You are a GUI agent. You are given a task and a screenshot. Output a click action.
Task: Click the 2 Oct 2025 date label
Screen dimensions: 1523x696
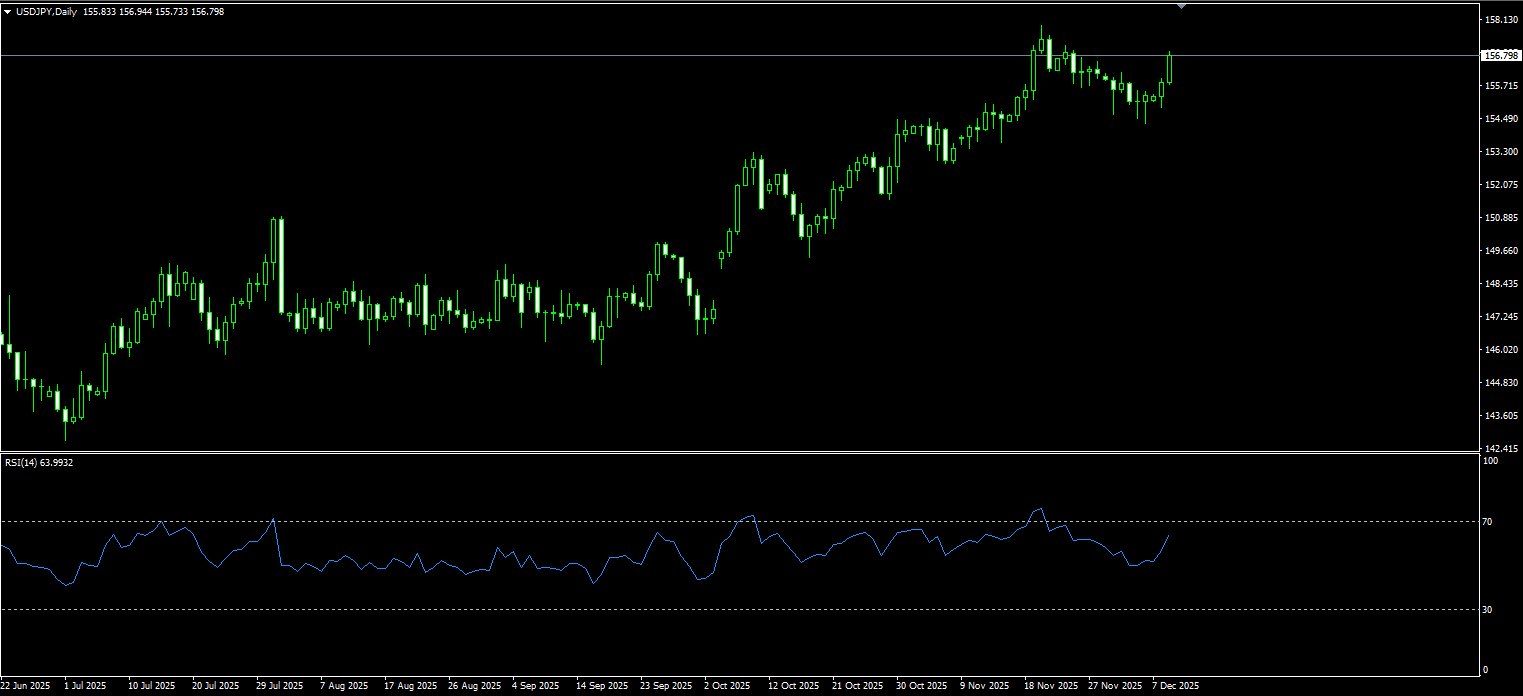pos(727,686)
